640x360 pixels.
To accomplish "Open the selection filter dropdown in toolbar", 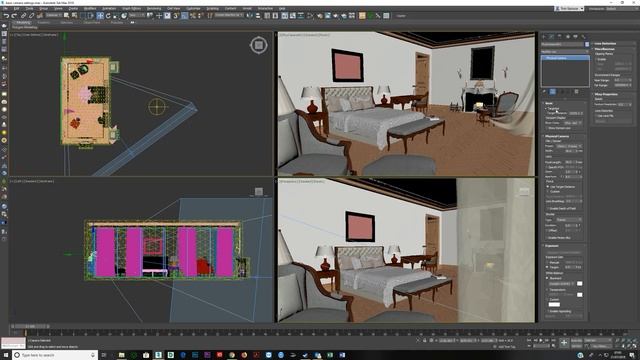I will pos(53,16).
